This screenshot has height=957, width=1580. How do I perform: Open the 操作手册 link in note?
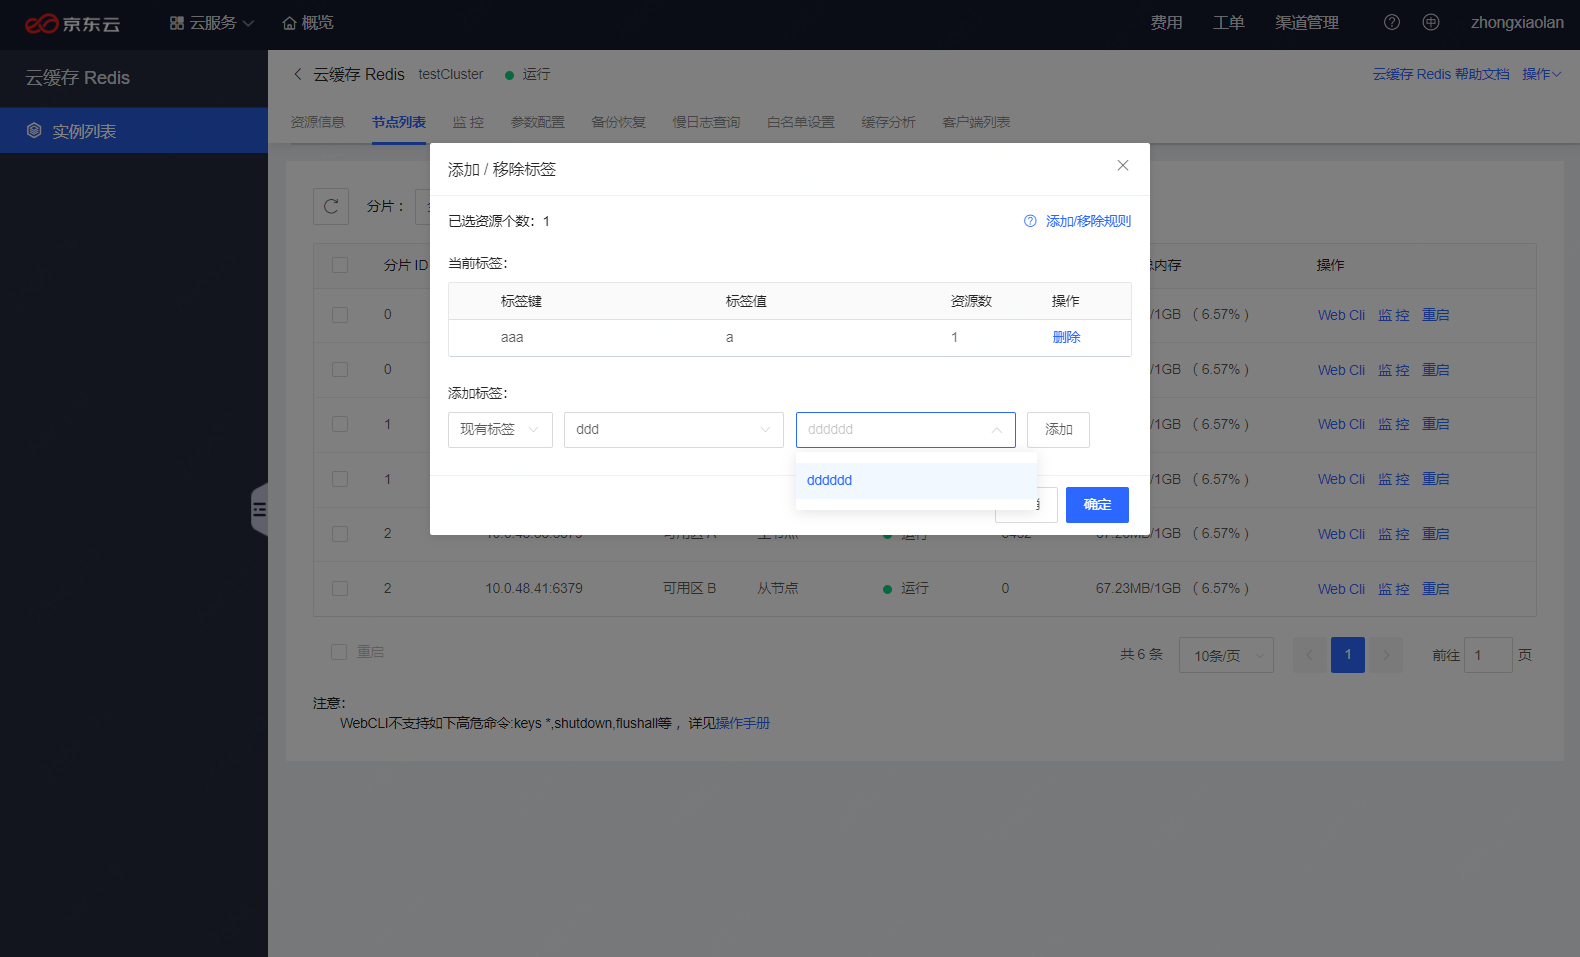(x=743, y=723)
